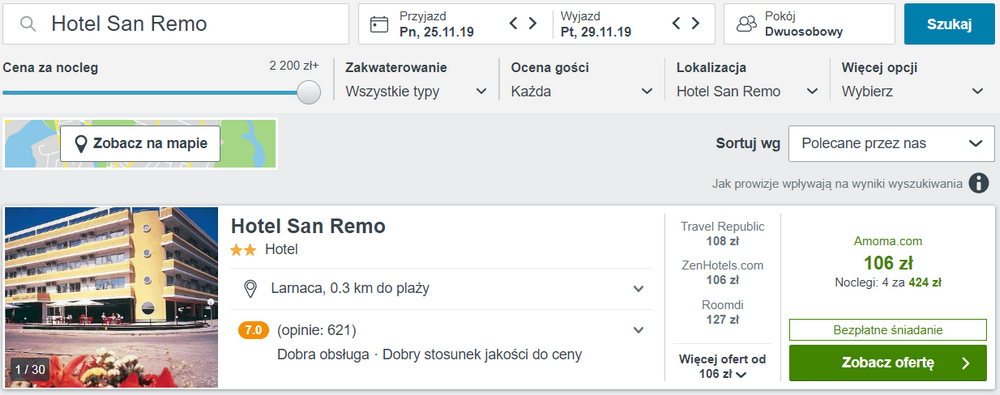Image resolution: width=1000 pixels, height=395 pixels.
Task: Click the Amoma.com 106 zł price
Action: (x=888, y=262)
